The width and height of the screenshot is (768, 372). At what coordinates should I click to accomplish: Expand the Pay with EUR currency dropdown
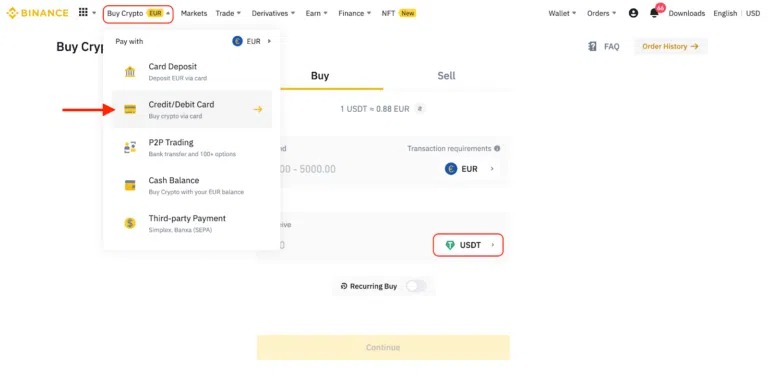click(x=252, y=42)
